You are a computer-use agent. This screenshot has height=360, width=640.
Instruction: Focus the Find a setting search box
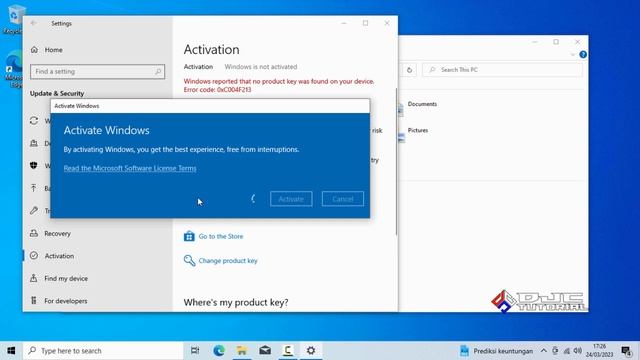pos(97,71)
